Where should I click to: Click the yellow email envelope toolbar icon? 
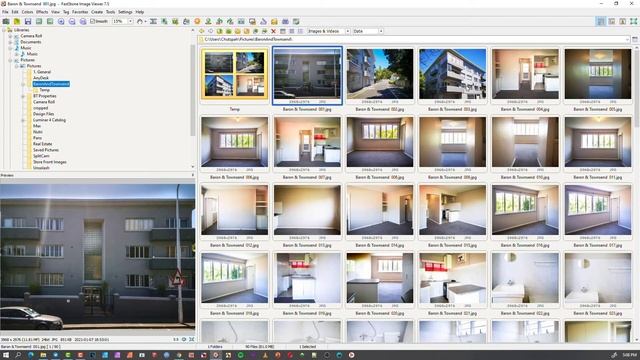[274, 21]
